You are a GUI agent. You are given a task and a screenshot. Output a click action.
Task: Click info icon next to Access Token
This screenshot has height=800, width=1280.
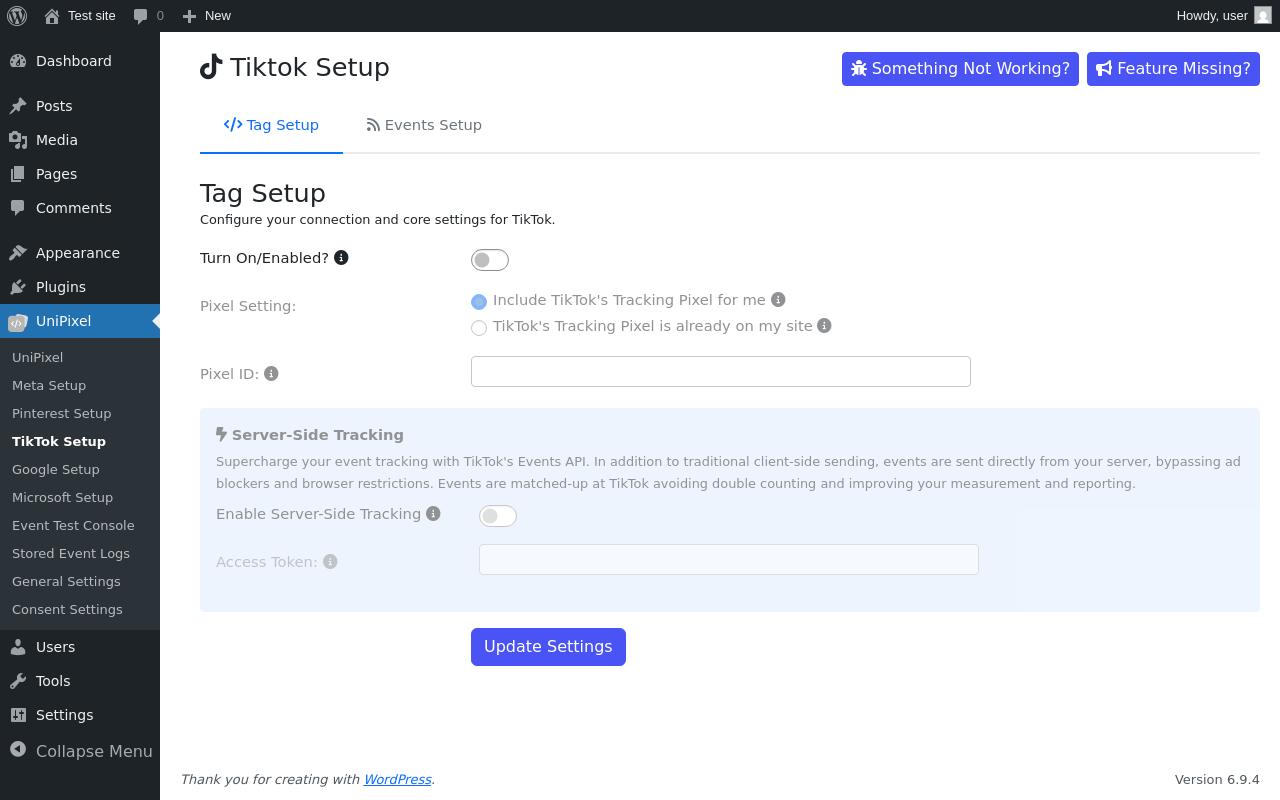coord(330,561)
